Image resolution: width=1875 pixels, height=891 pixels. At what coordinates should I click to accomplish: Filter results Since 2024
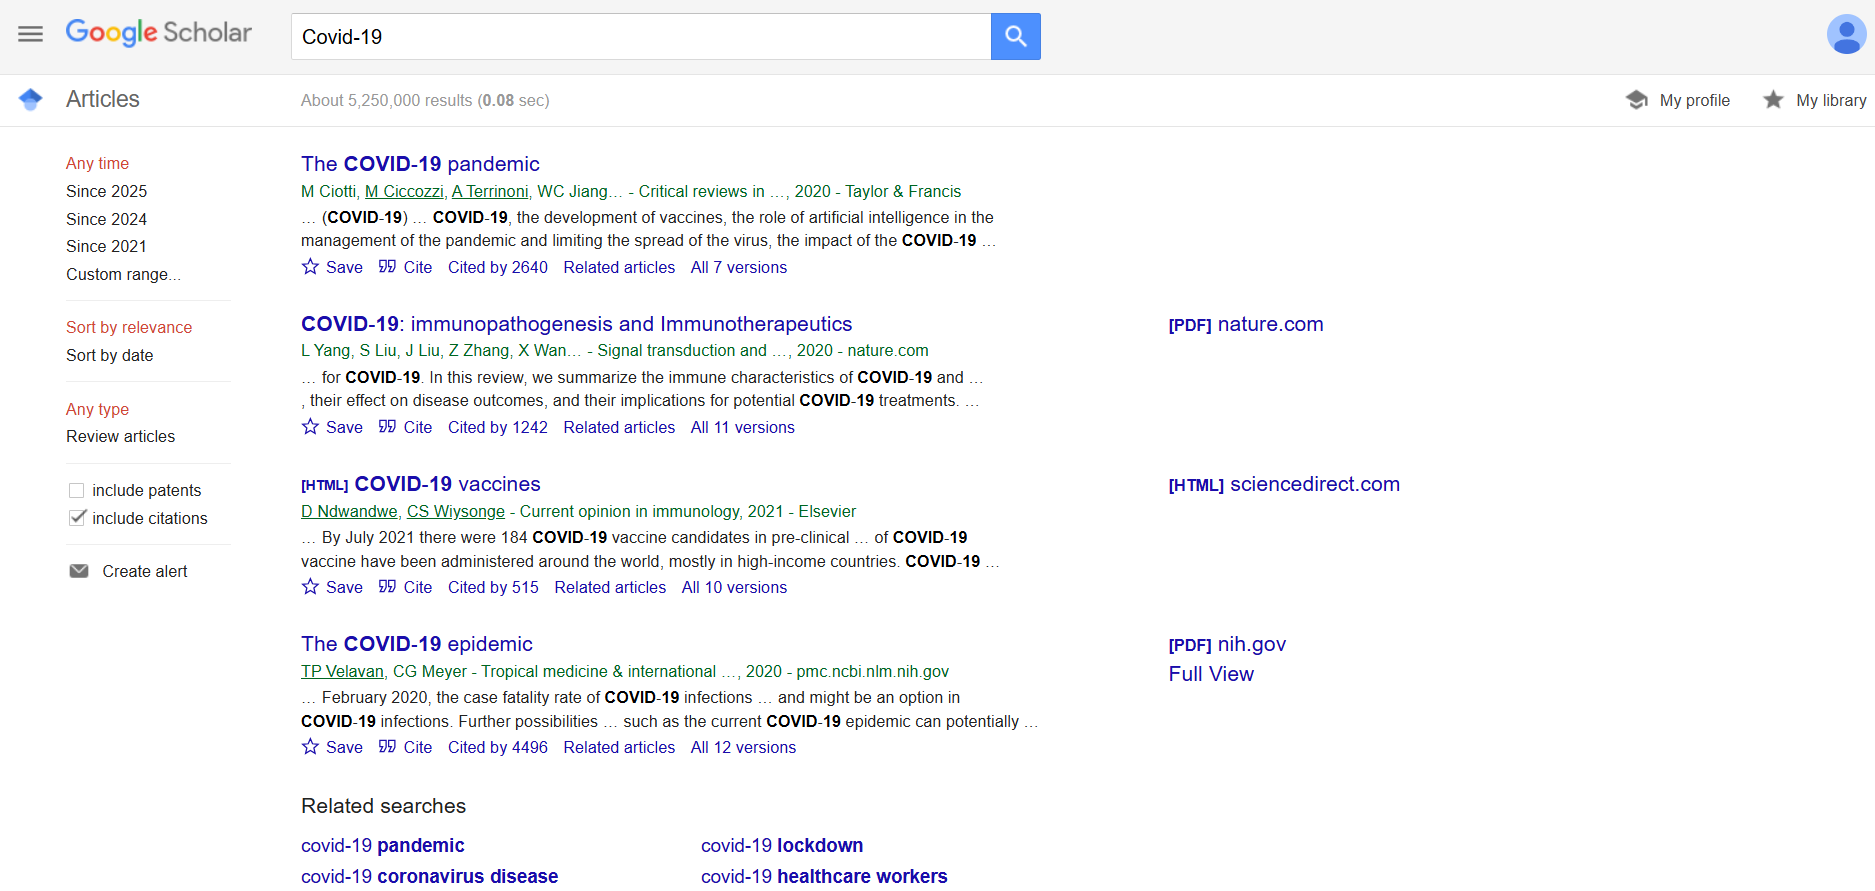pyautogui.click(x=106, y=219)
